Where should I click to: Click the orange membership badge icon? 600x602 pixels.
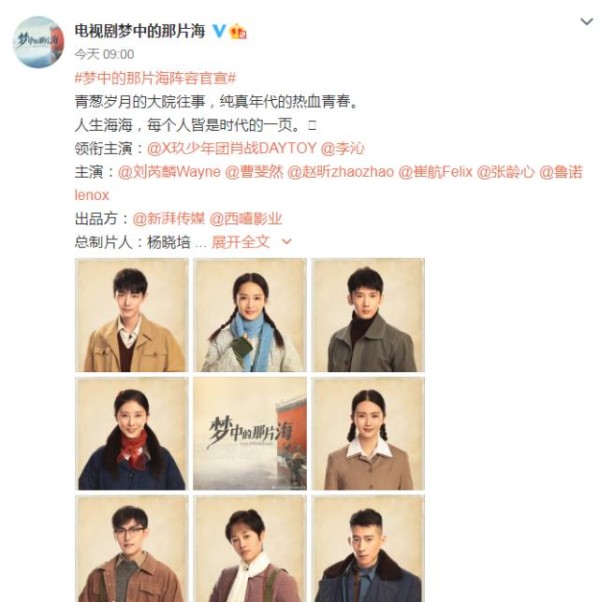(x=238, y=31)
